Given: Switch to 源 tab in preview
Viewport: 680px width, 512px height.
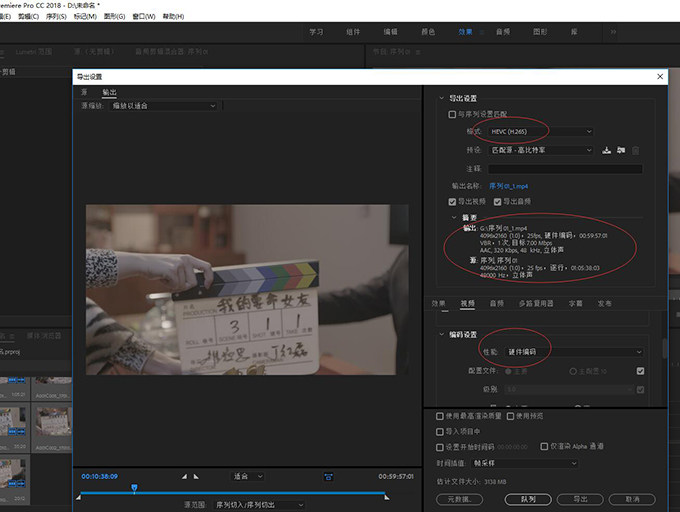Looking at the screenshot, I should [x=84, y=92].
